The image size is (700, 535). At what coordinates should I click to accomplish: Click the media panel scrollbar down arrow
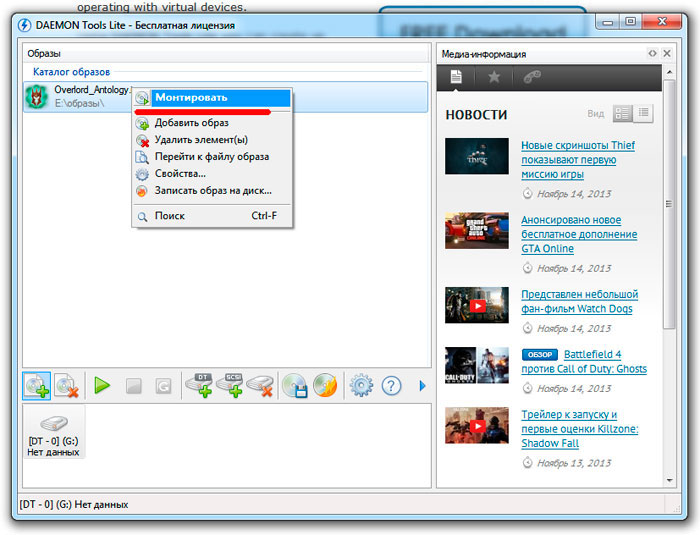point(669,481)
